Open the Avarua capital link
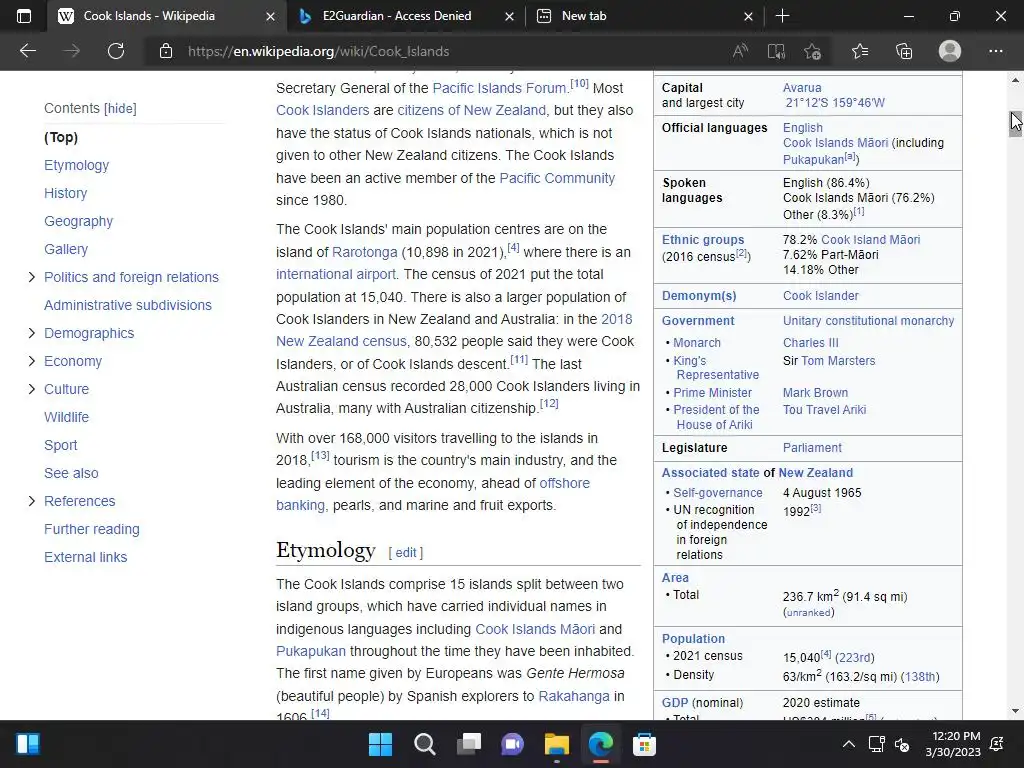The width and height of the screenshot is (1024, 768). [802, 88]
